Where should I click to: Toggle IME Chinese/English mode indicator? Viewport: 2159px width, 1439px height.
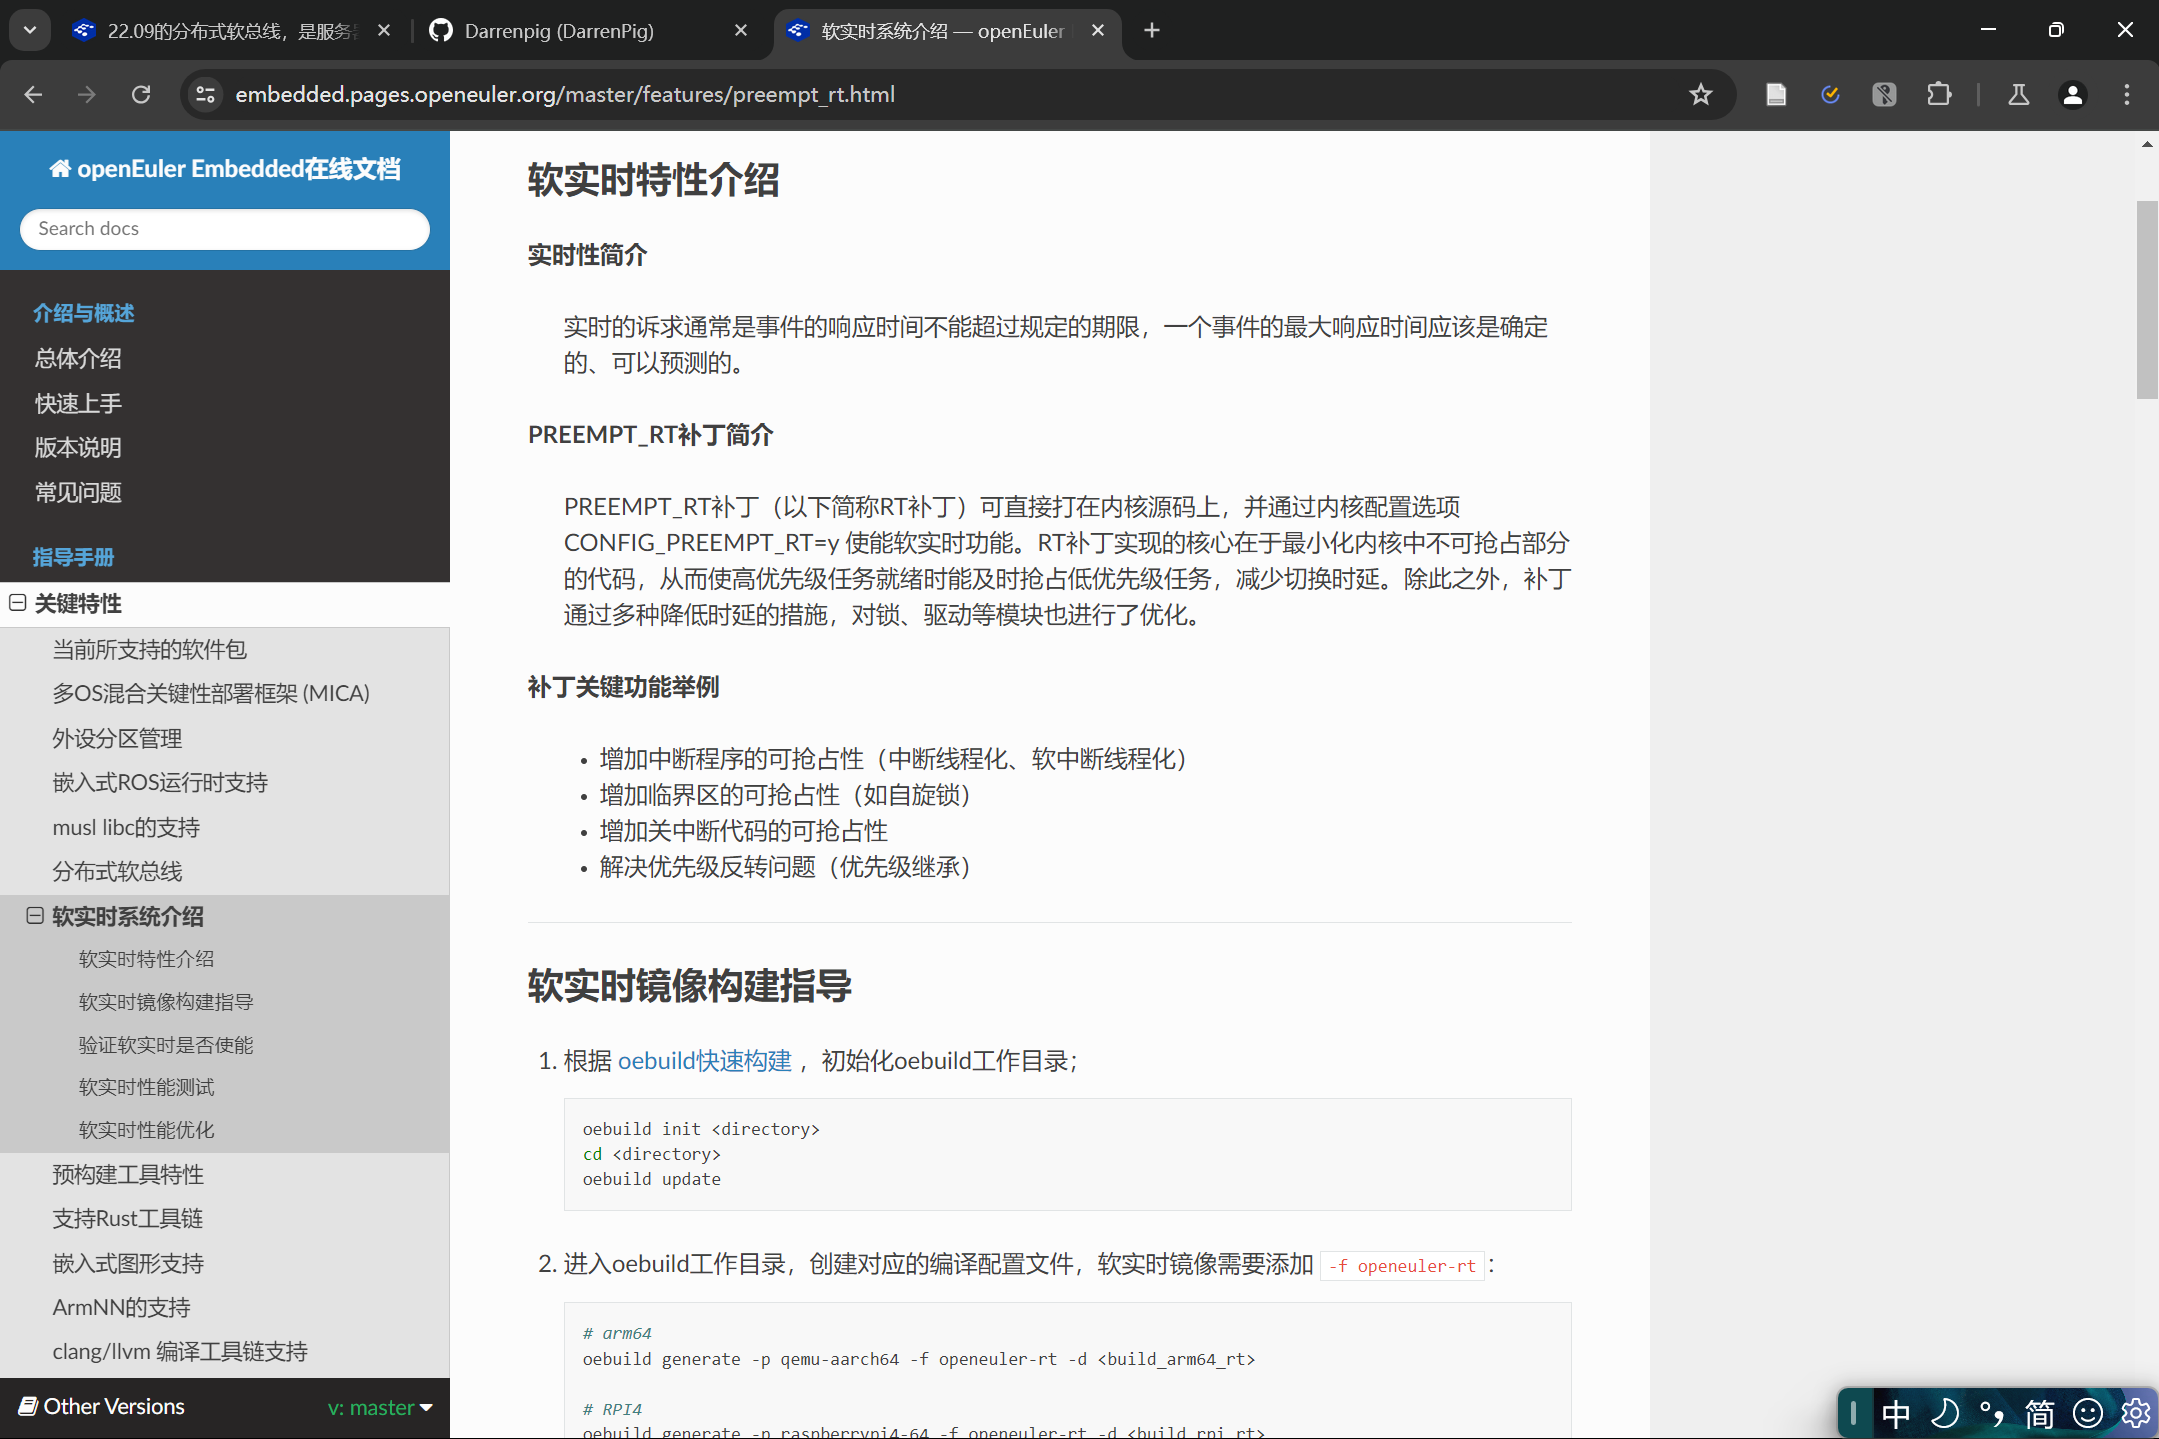1895,1413
